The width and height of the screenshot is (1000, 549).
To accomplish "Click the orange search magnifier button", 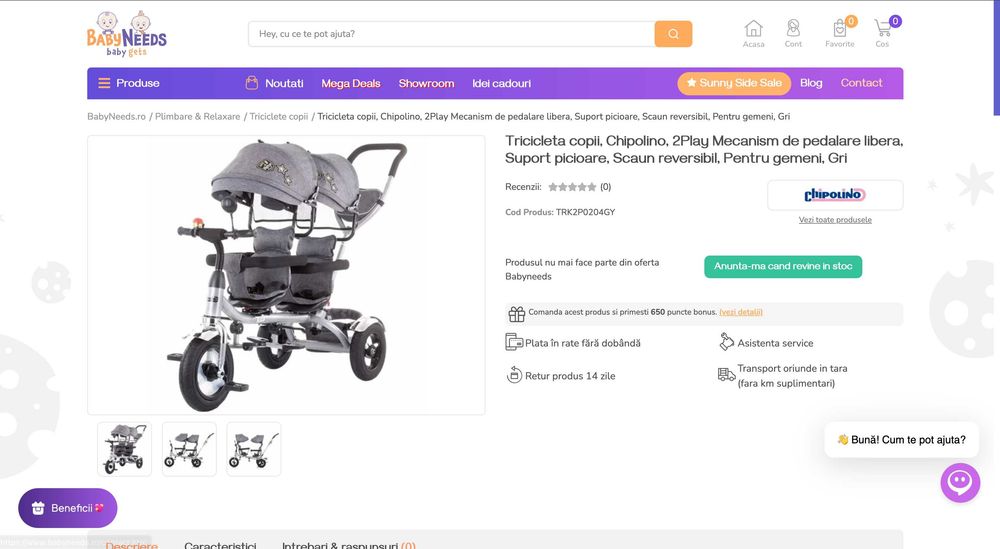I will coord(673,34).
